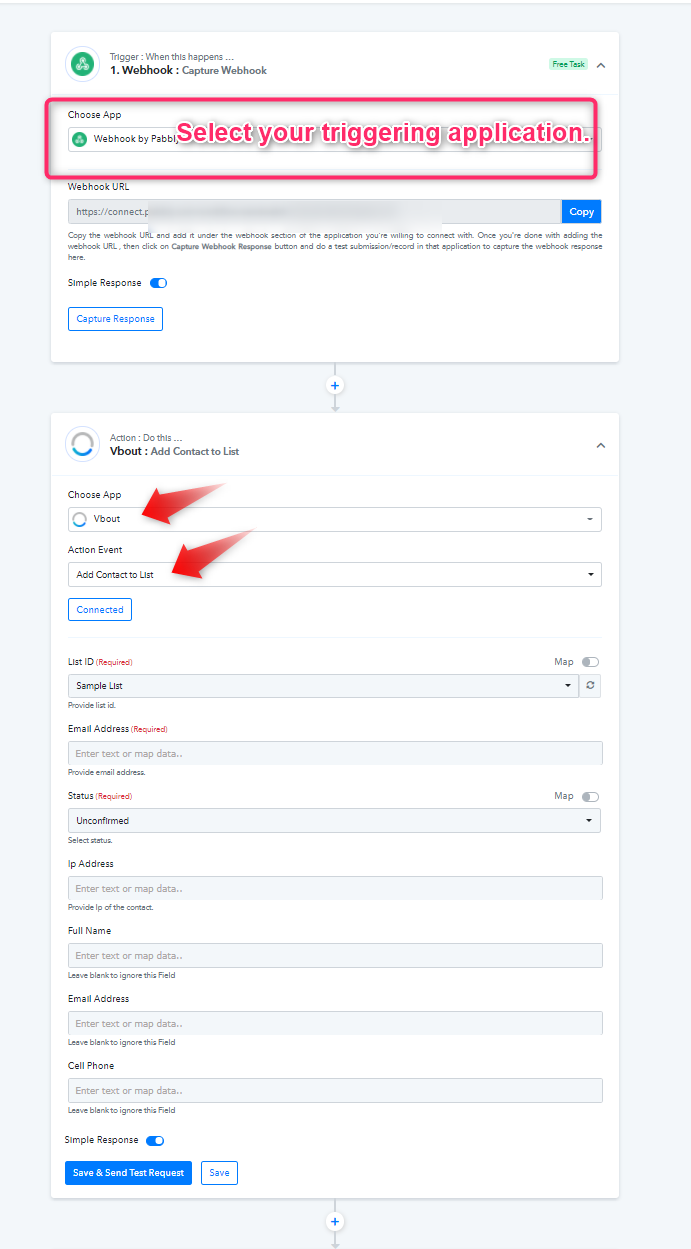Open the Vbout Choose App dropdown
This screenshot has width=691, height=1249.
(335, 519)
